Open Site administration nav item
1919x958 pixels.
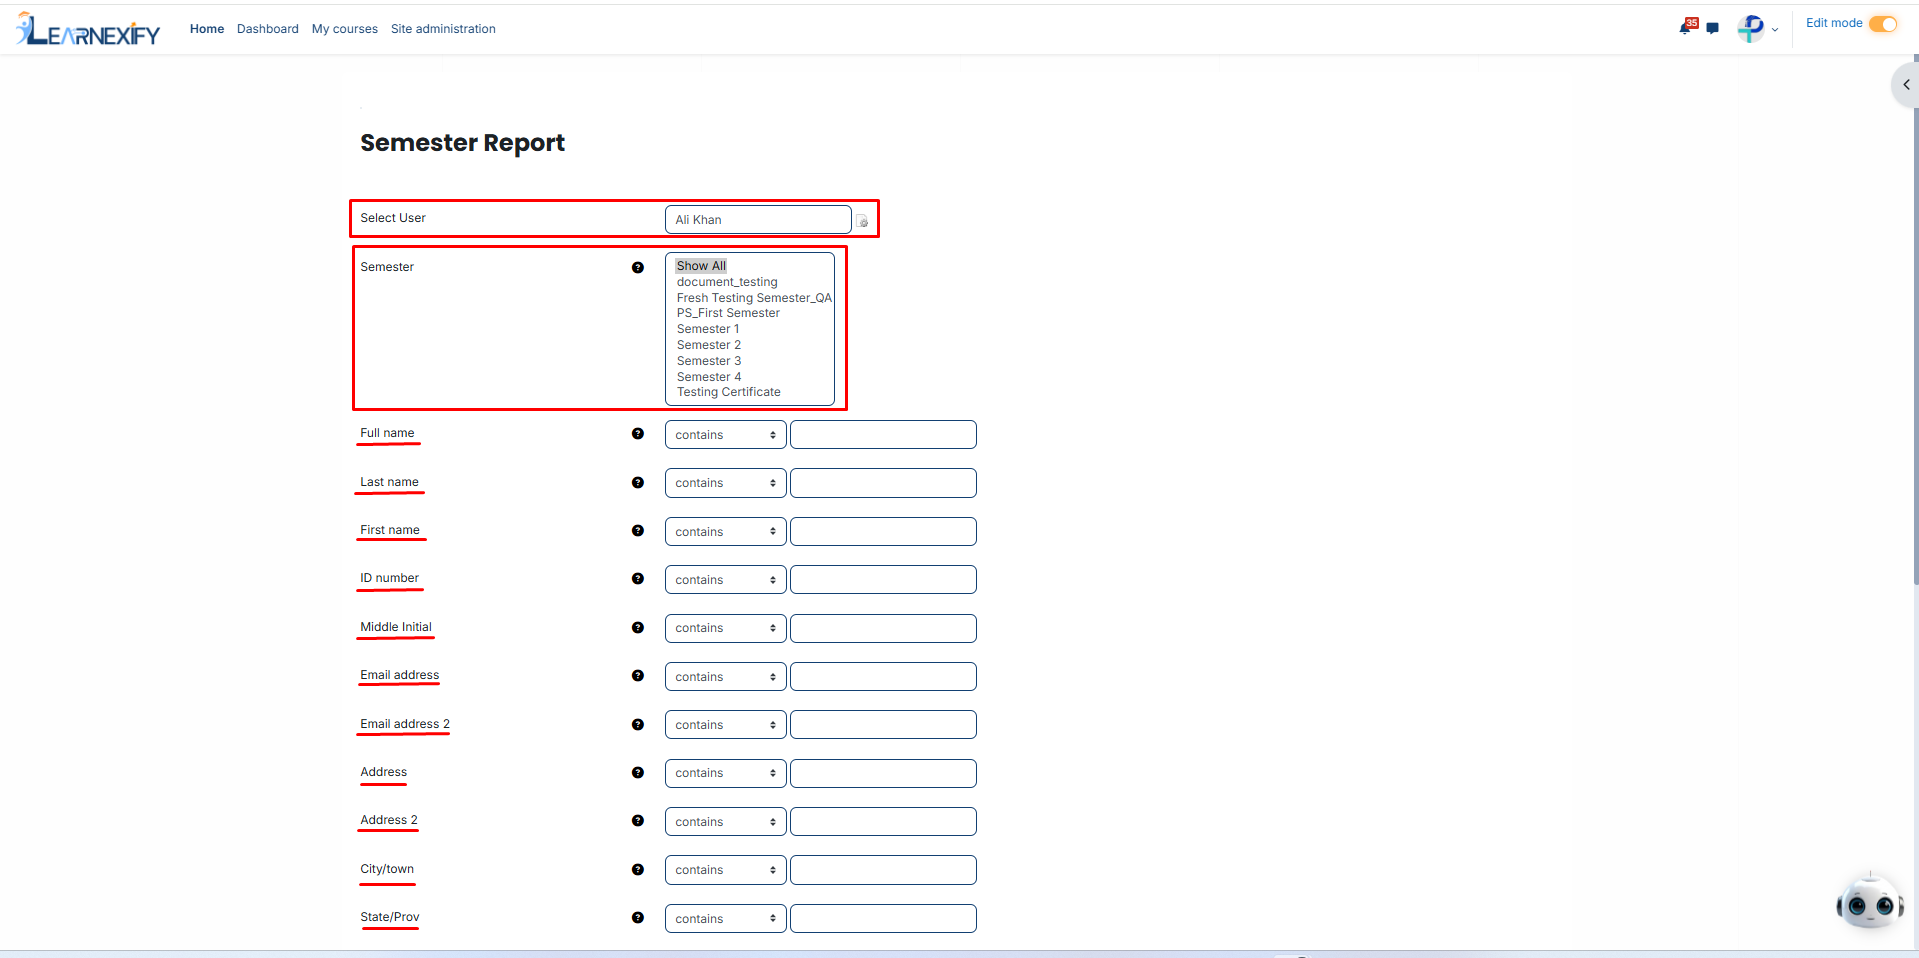click(x=443, y=29)
